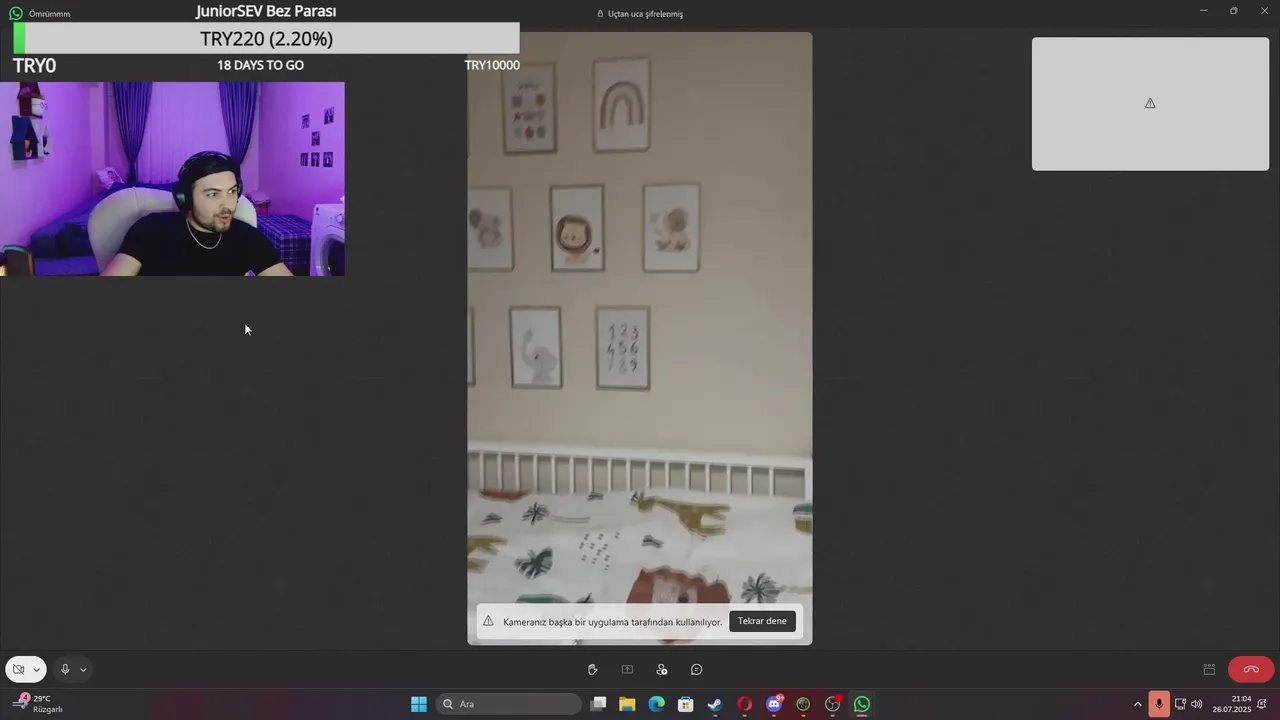Click '18 DAYS TO GO' text

tap(260, 65)
